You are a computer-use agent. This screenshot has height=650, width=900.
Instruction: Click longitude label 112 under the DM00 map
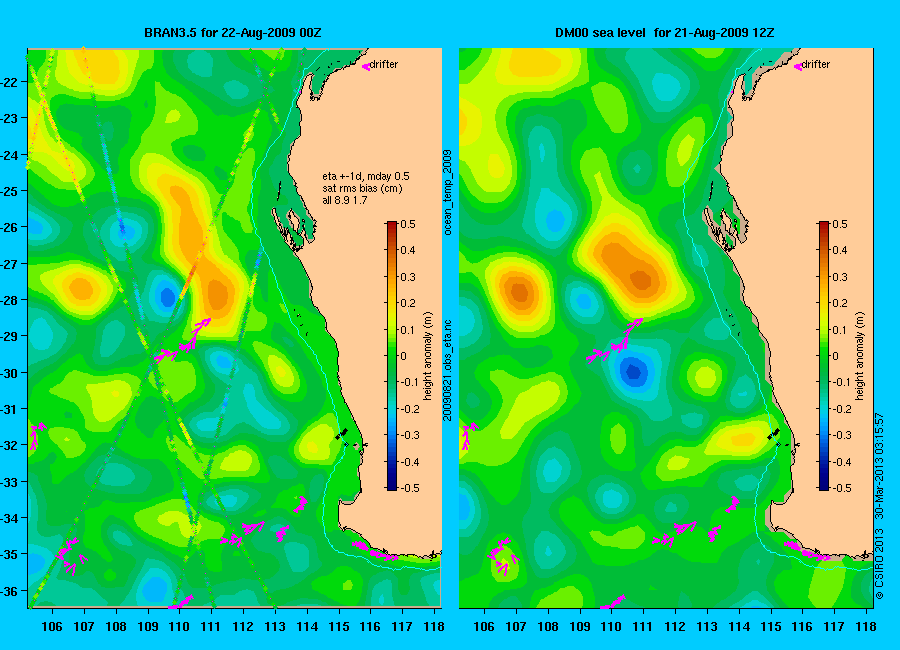tap(675, 626)
